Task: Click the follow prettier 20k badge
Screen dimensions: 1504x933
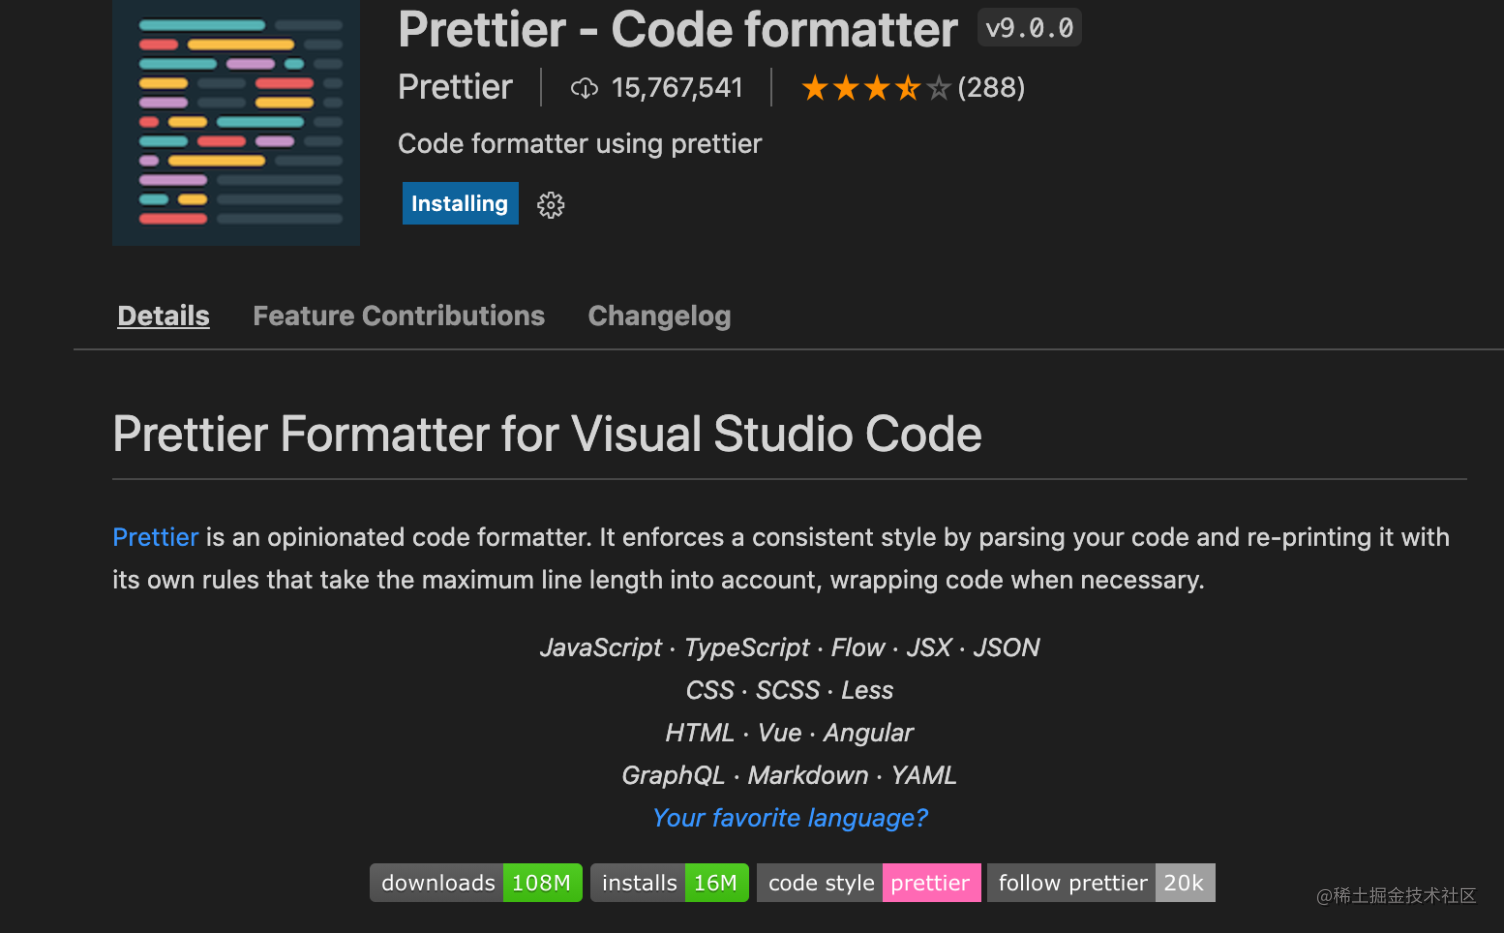Action: tap(1100, 882)
